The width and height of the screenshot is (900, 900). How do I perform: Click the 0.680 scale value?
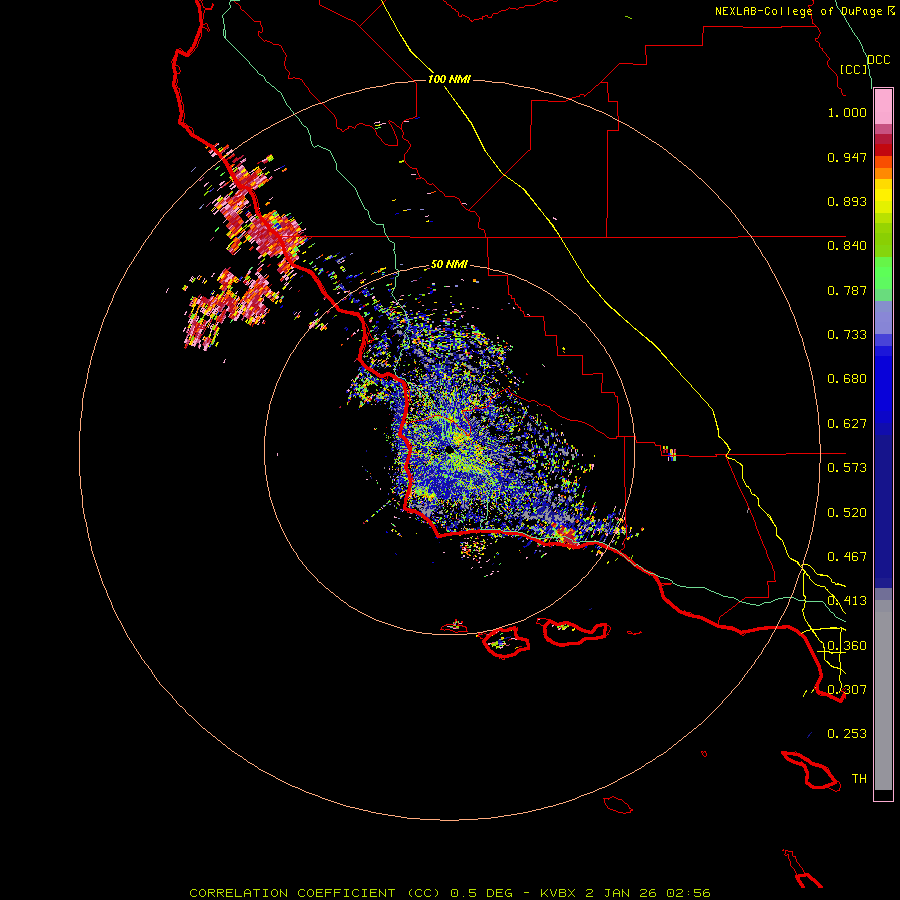[x=847, y=379]
